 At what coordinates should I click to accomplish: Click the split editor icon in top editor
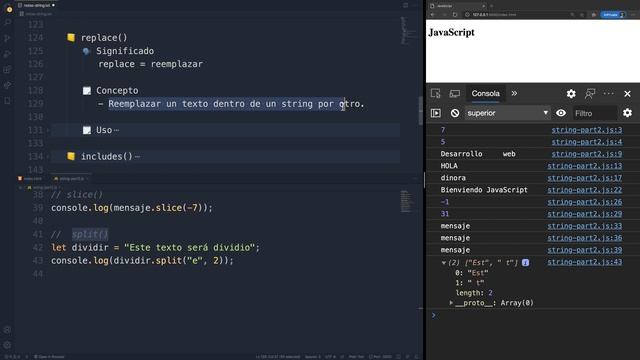(405, 5)
